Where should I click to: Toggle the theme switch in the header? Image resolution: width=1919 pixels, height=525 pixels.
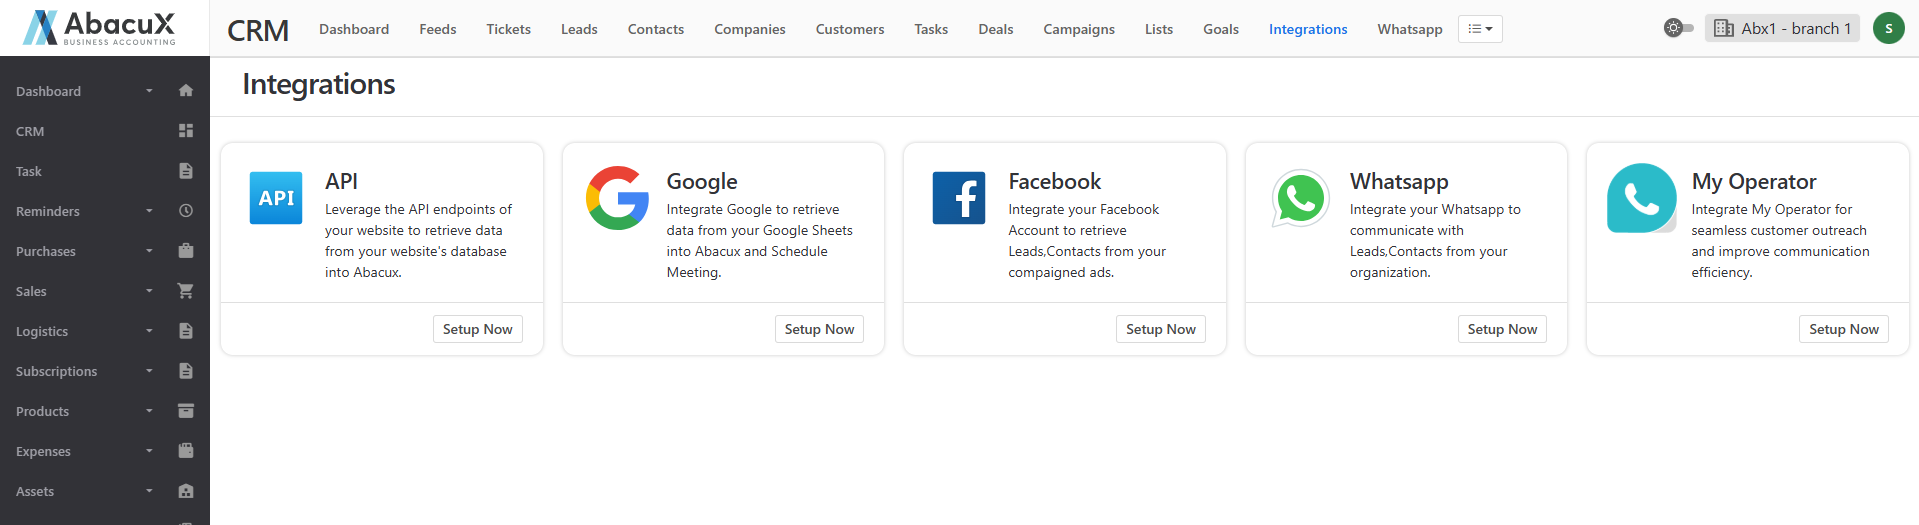(1678, 28)
